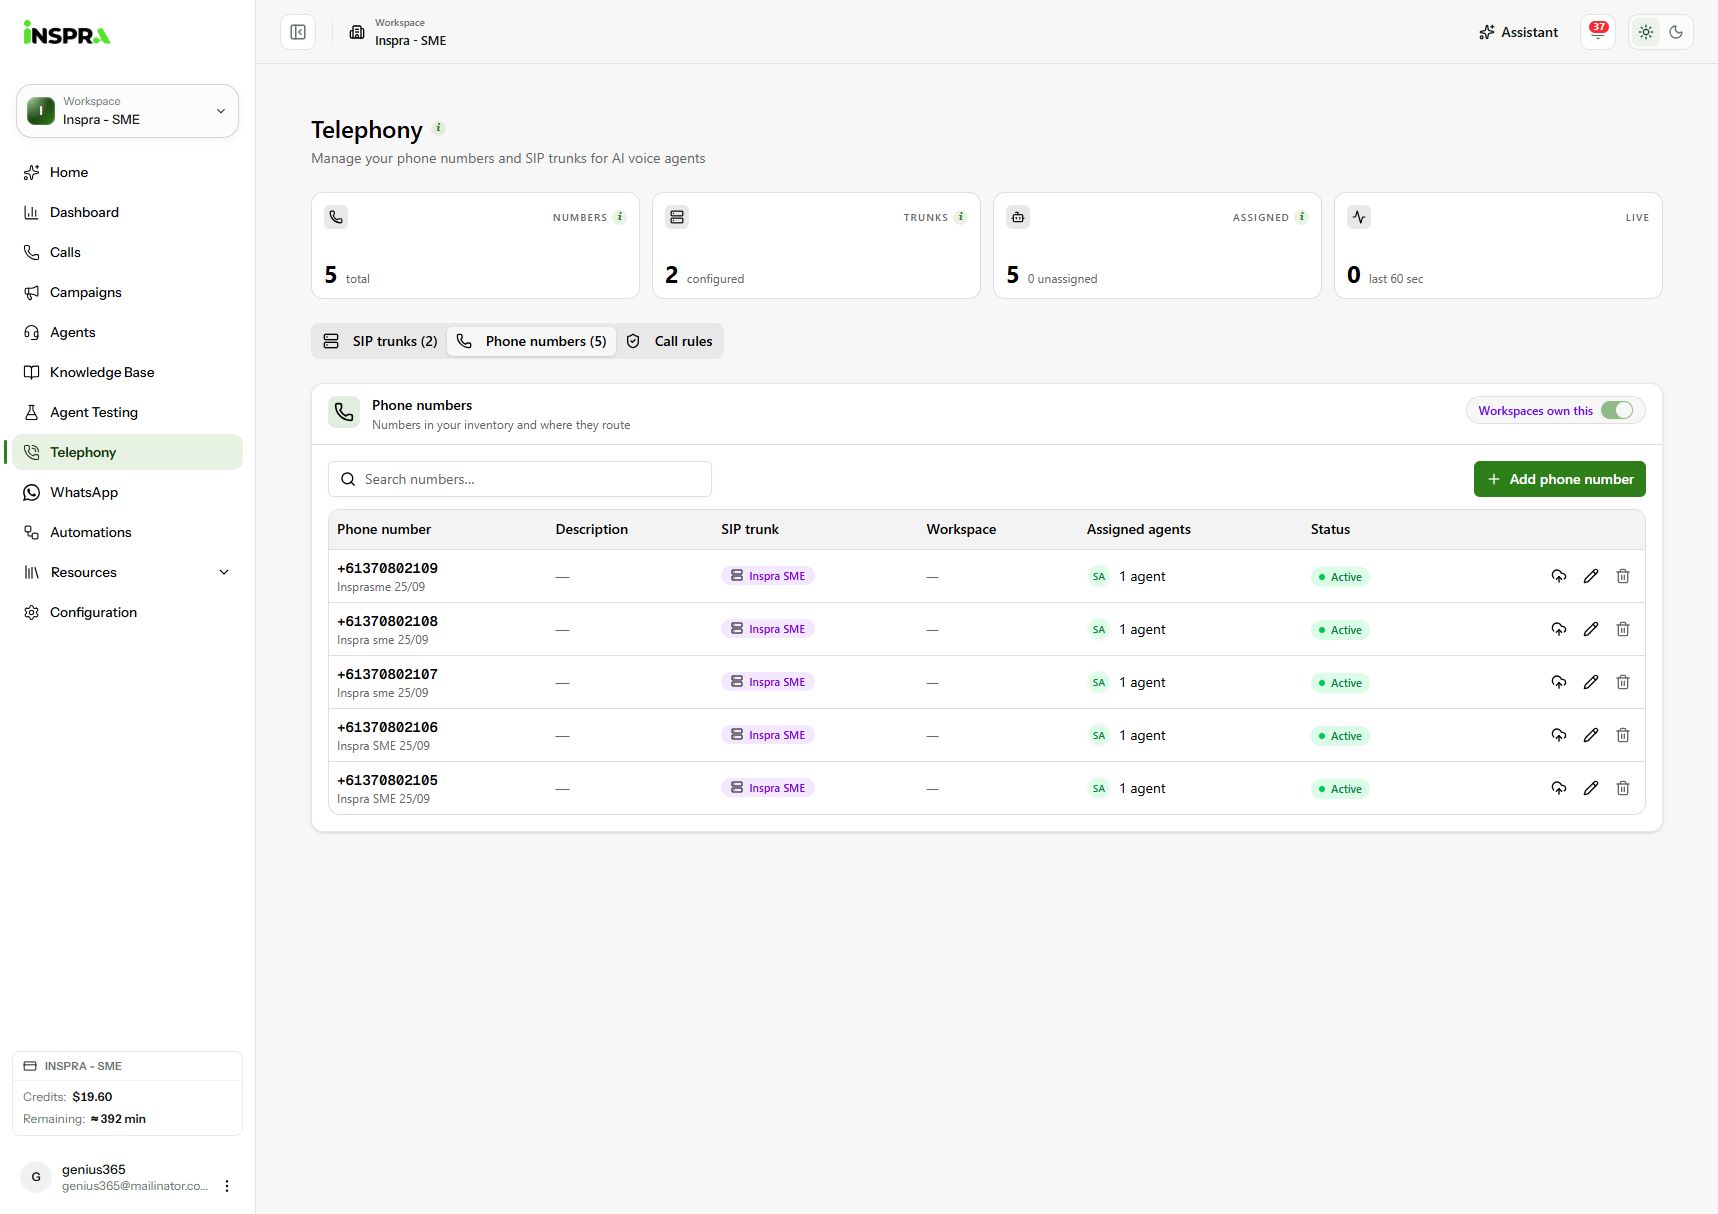Click SA agent avatar for +61370802108

[x=1099, y=629]
